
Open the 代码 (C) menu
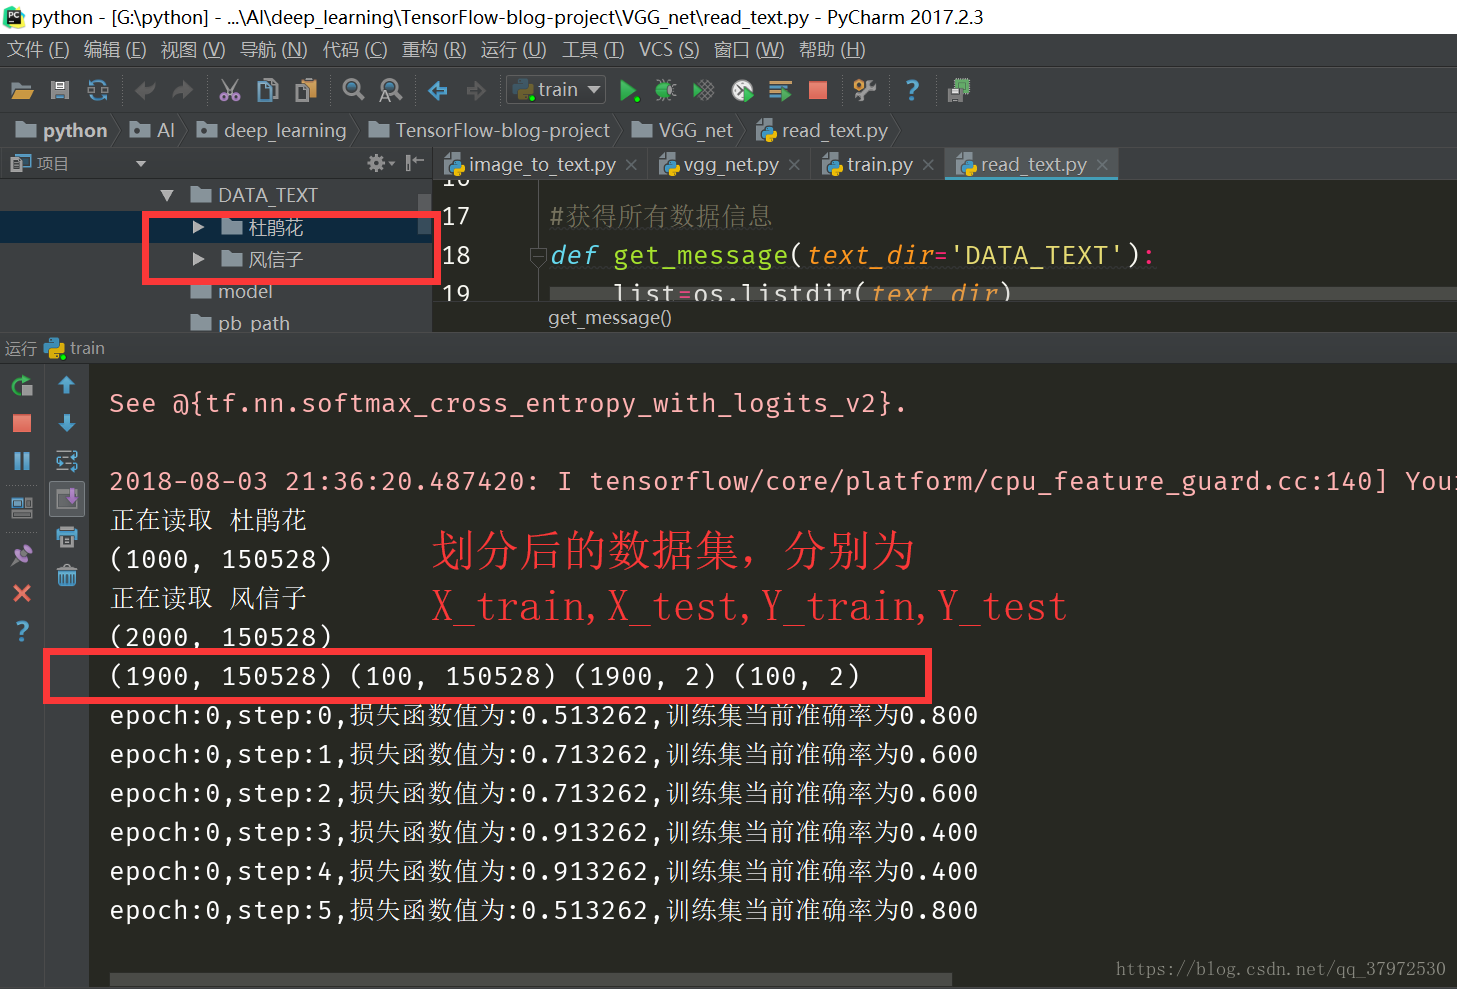click(355, 50)
